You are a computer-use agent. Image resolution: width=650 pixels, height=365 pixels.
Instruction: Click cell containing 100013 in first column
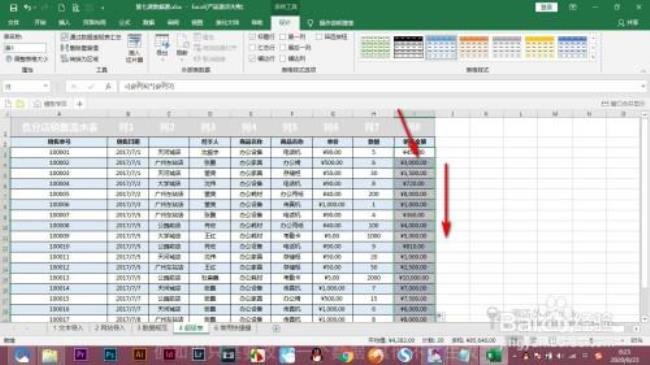tap(59, 278)
